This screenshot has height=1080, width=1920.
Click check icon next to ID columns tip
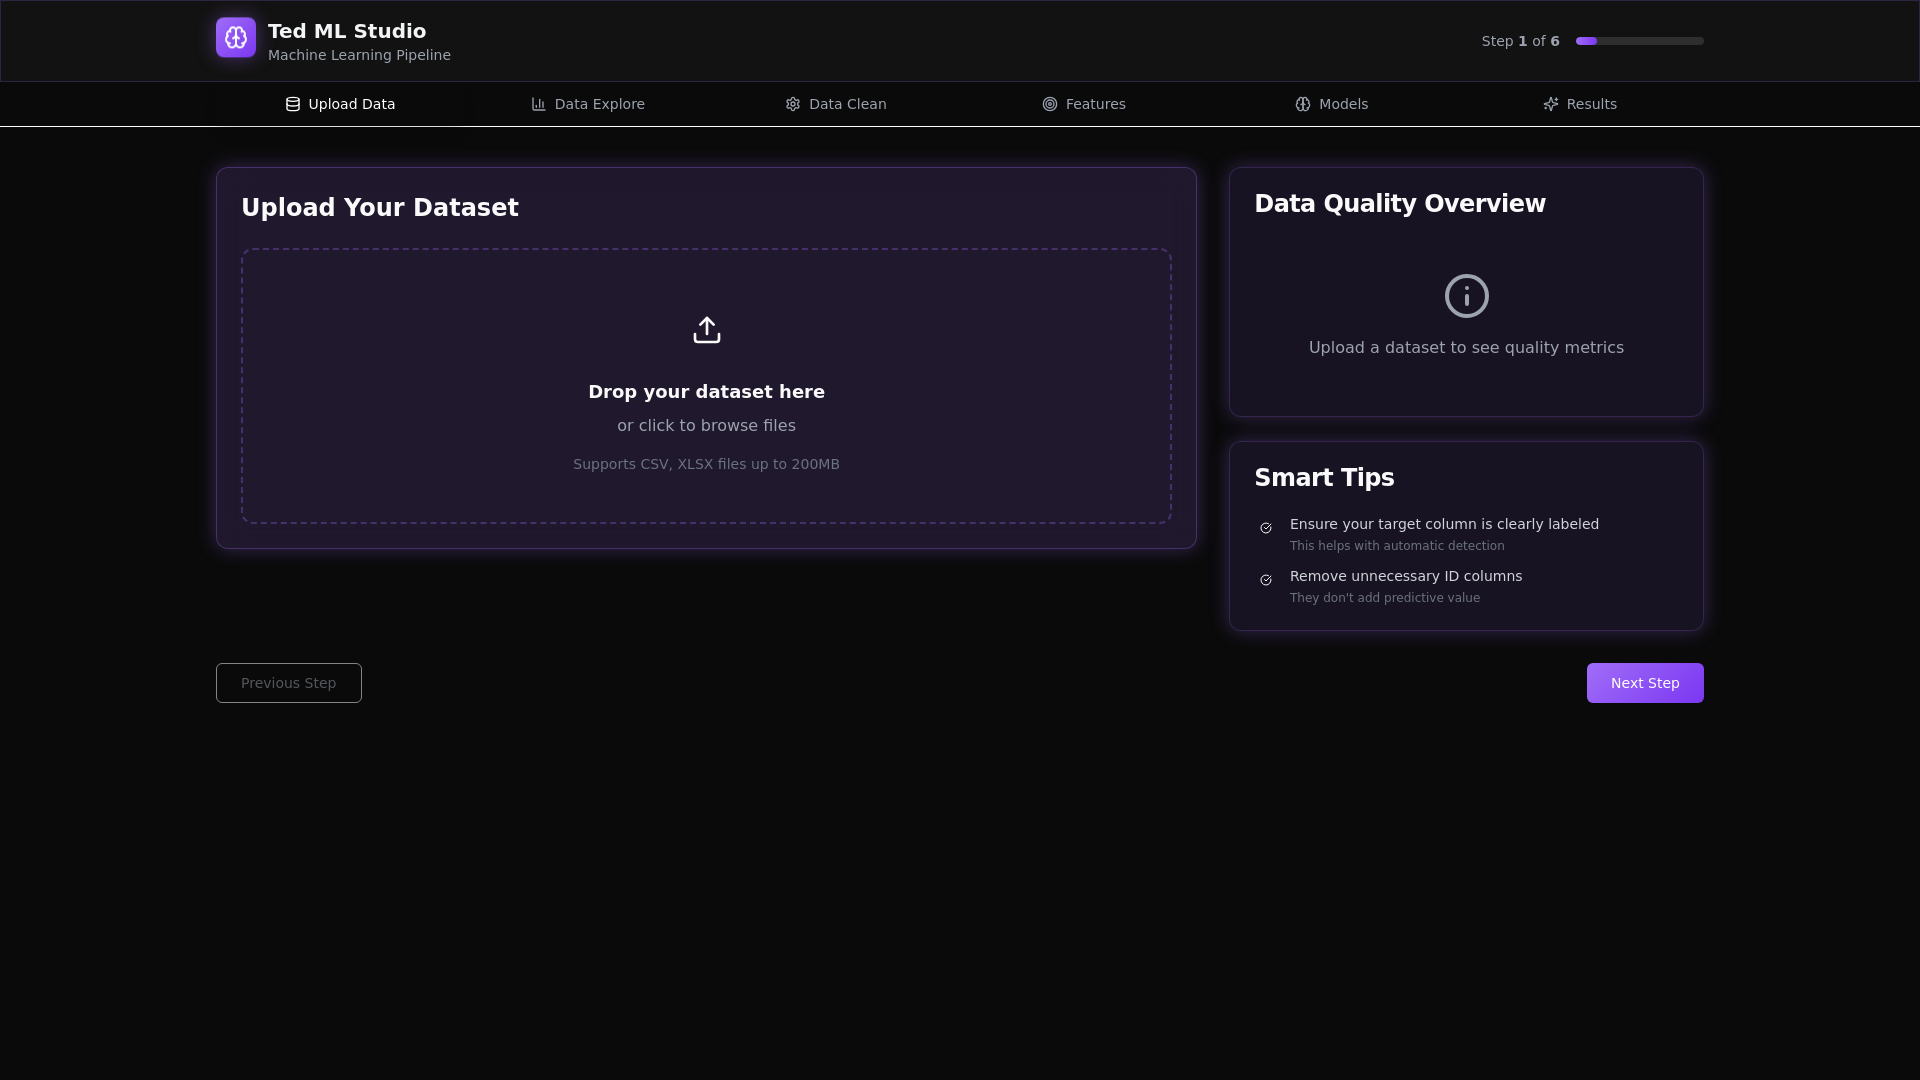coord(1266,580)
